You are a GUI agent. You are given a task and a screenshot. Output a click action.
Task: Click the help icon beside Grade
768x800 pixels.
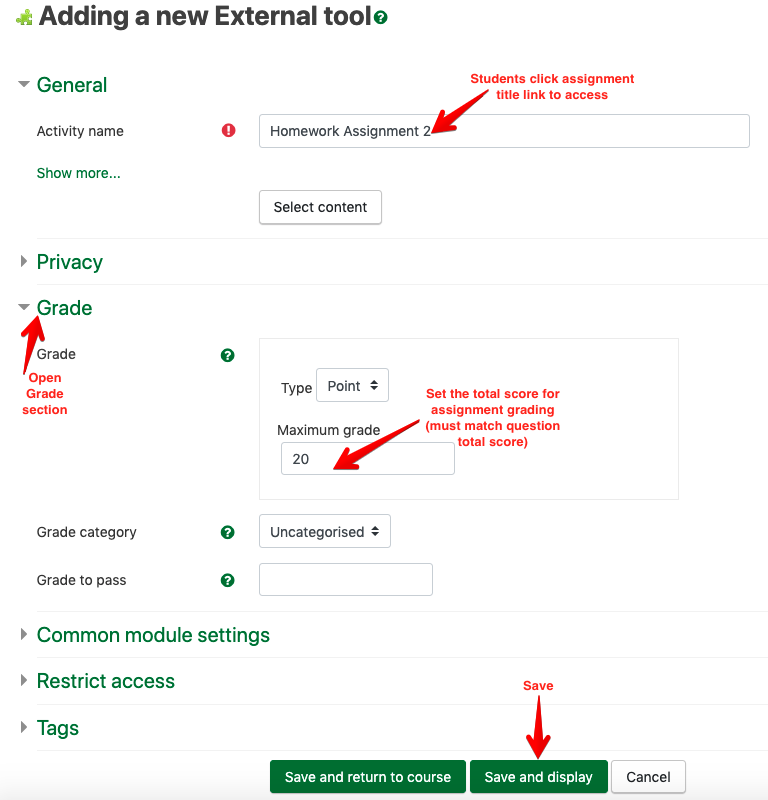coord(227,355)
